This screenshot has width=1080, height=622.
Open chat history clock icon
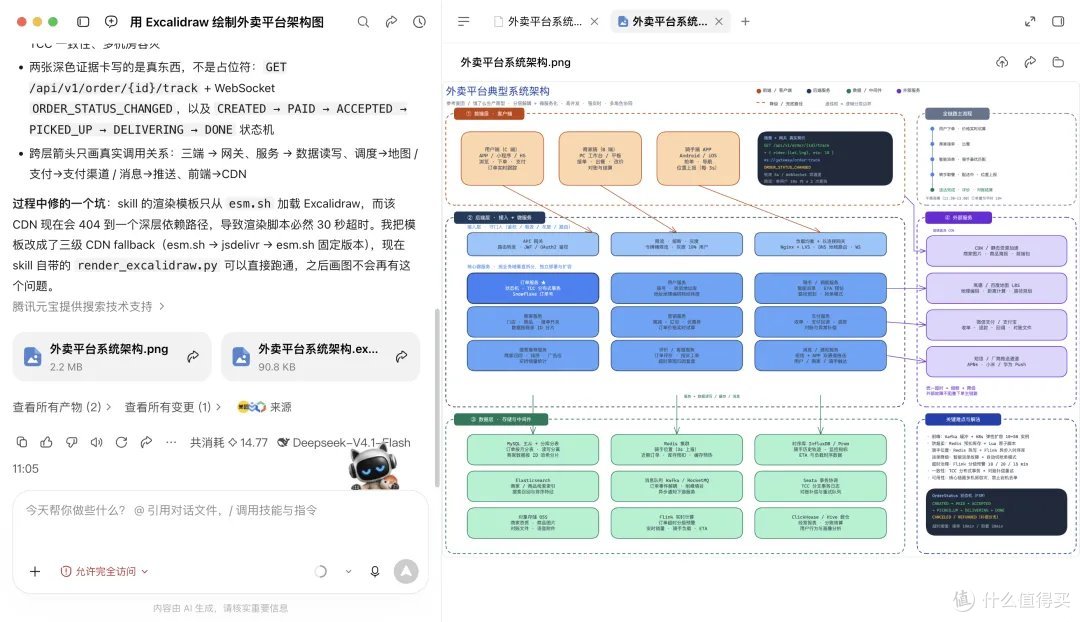point(419,22)
